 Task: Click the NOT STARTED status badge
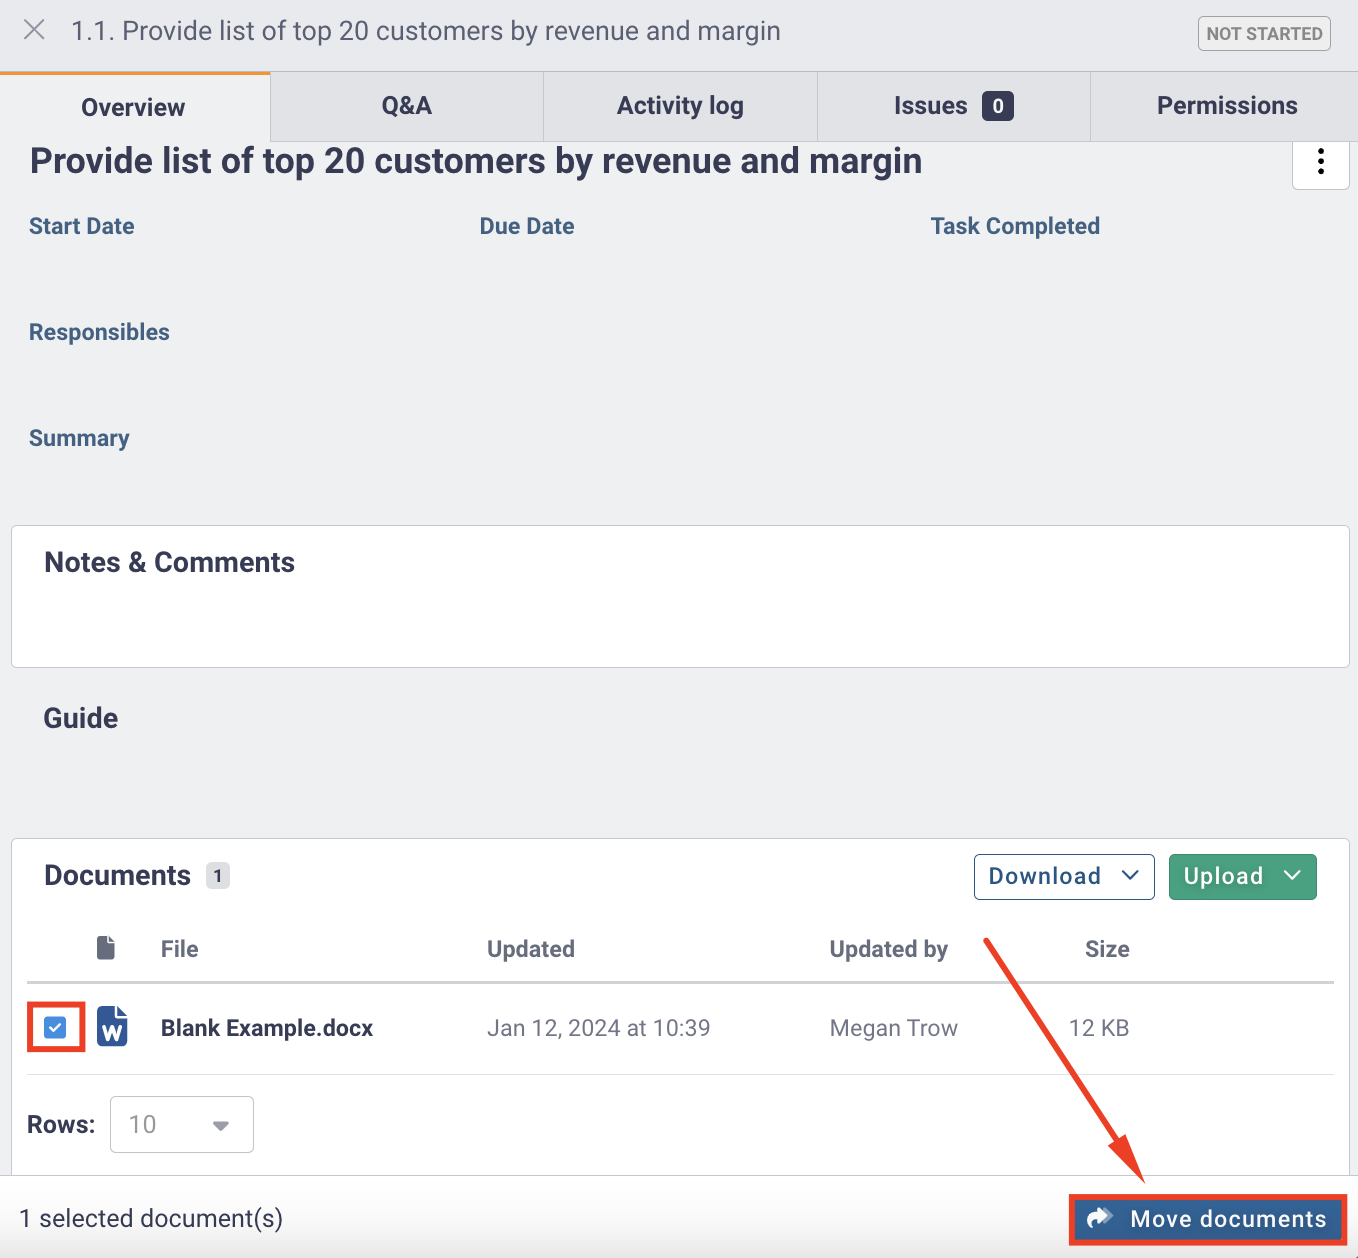pyautogui.click(x=1263, y=33)
